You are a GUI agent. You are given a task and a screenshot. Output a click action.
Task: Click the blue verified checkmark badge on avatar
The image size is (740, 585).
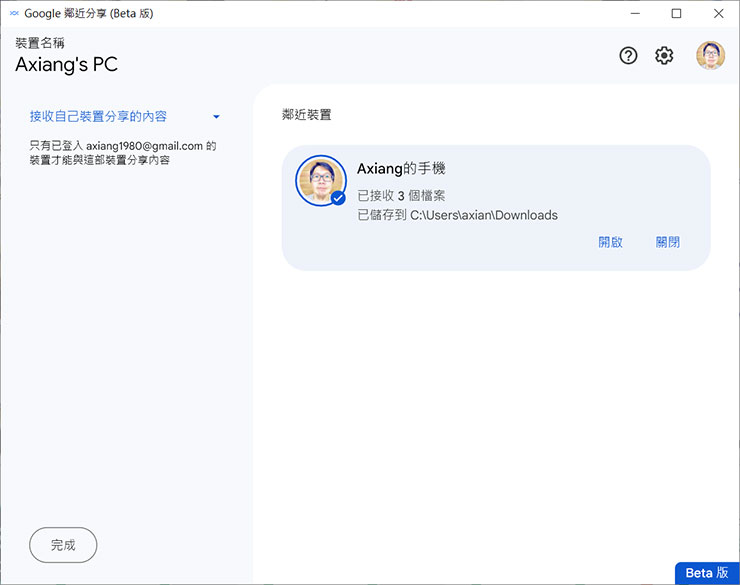click(x=338, y=198)
